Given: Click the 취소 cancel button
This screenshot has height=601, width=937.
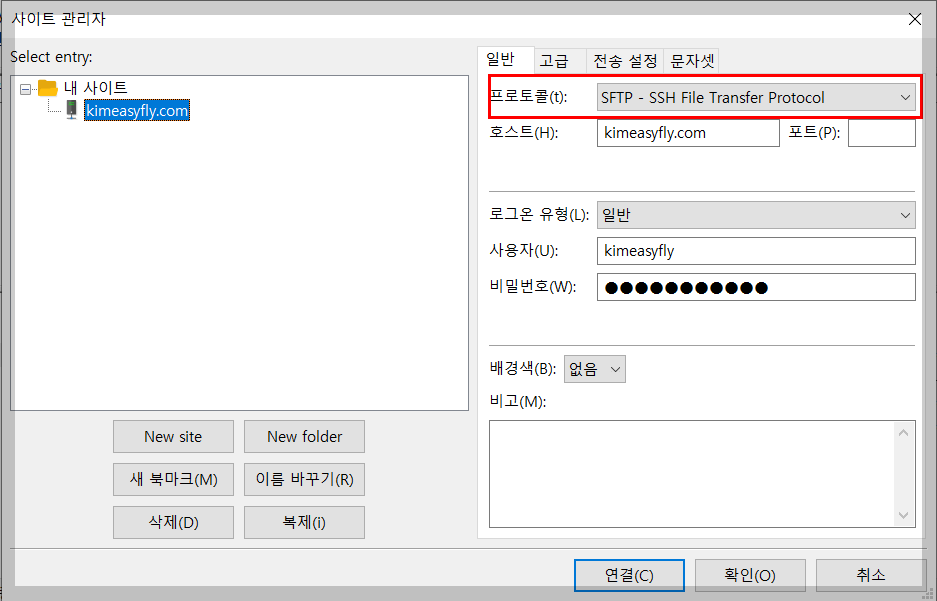Looking at the screenshot, I should click(871, 575).
